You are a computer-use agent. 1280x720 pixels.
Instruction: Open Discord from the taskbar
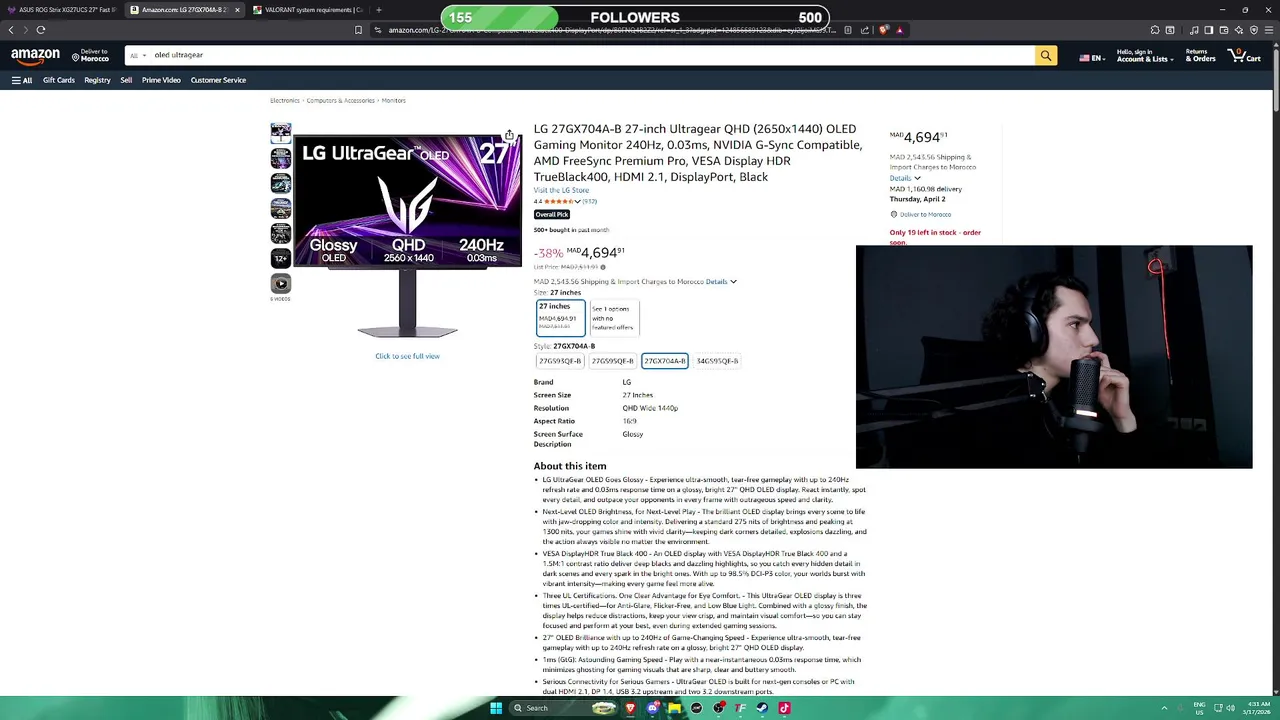(652, 708)
